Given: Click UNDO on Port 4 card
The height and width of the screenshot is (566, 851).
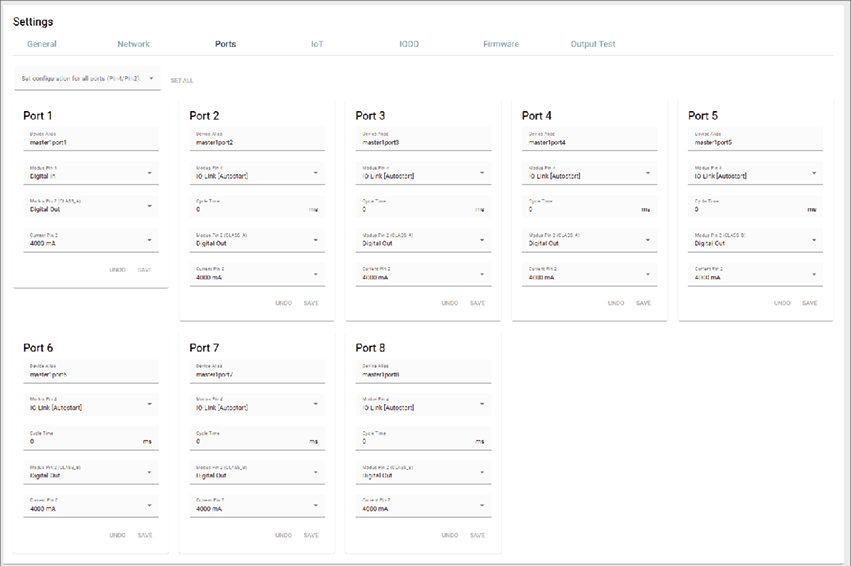Looking at the screenshot, I should coord(615,303).
